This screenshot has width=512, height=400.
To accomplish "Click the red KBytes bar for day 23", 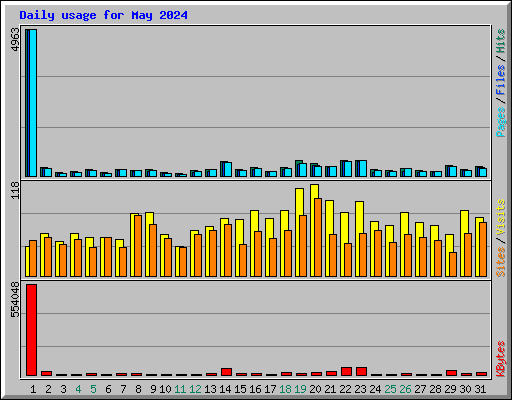I will point(361,371).
